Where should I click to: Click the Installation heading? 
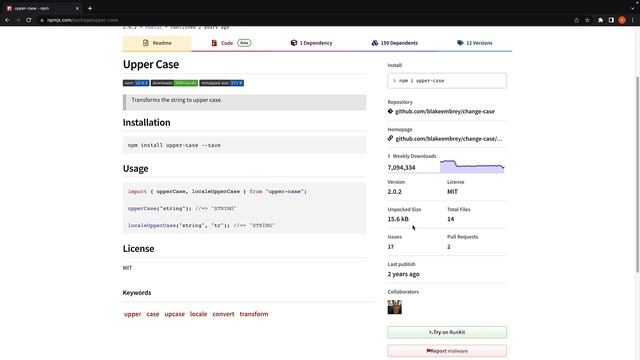(x=147, y=122)
